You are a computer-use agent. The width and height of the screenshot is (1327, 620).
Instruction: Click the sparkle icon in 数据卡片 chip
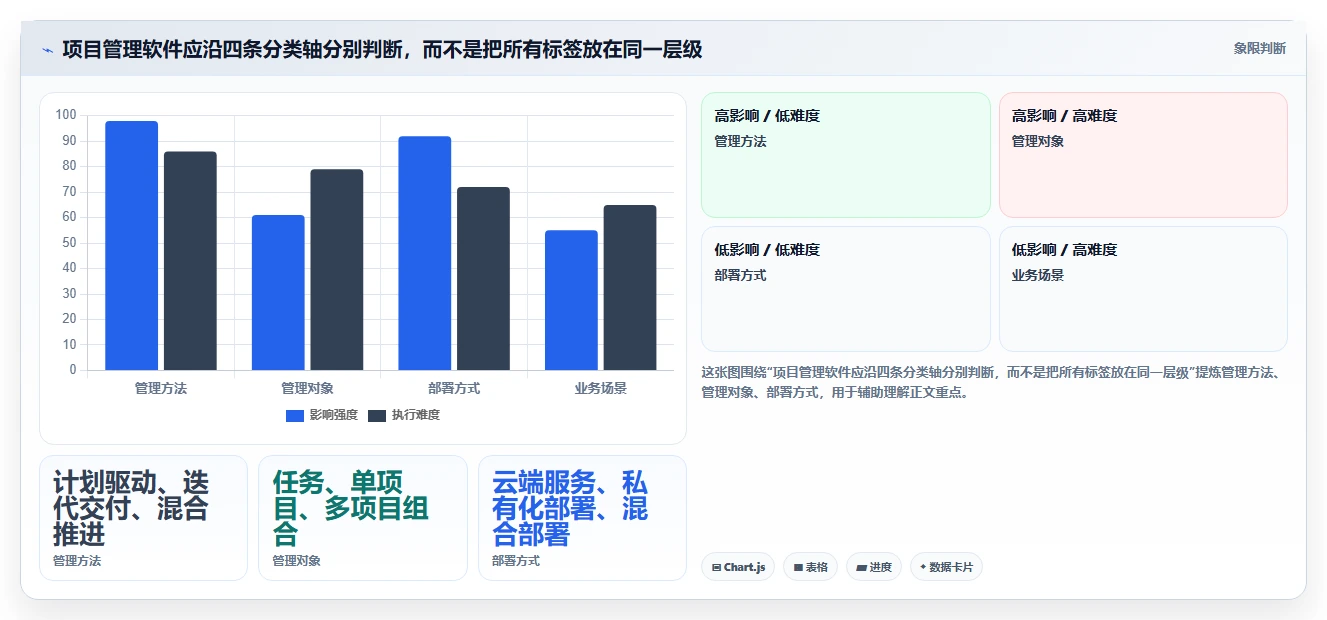point(923,567)
